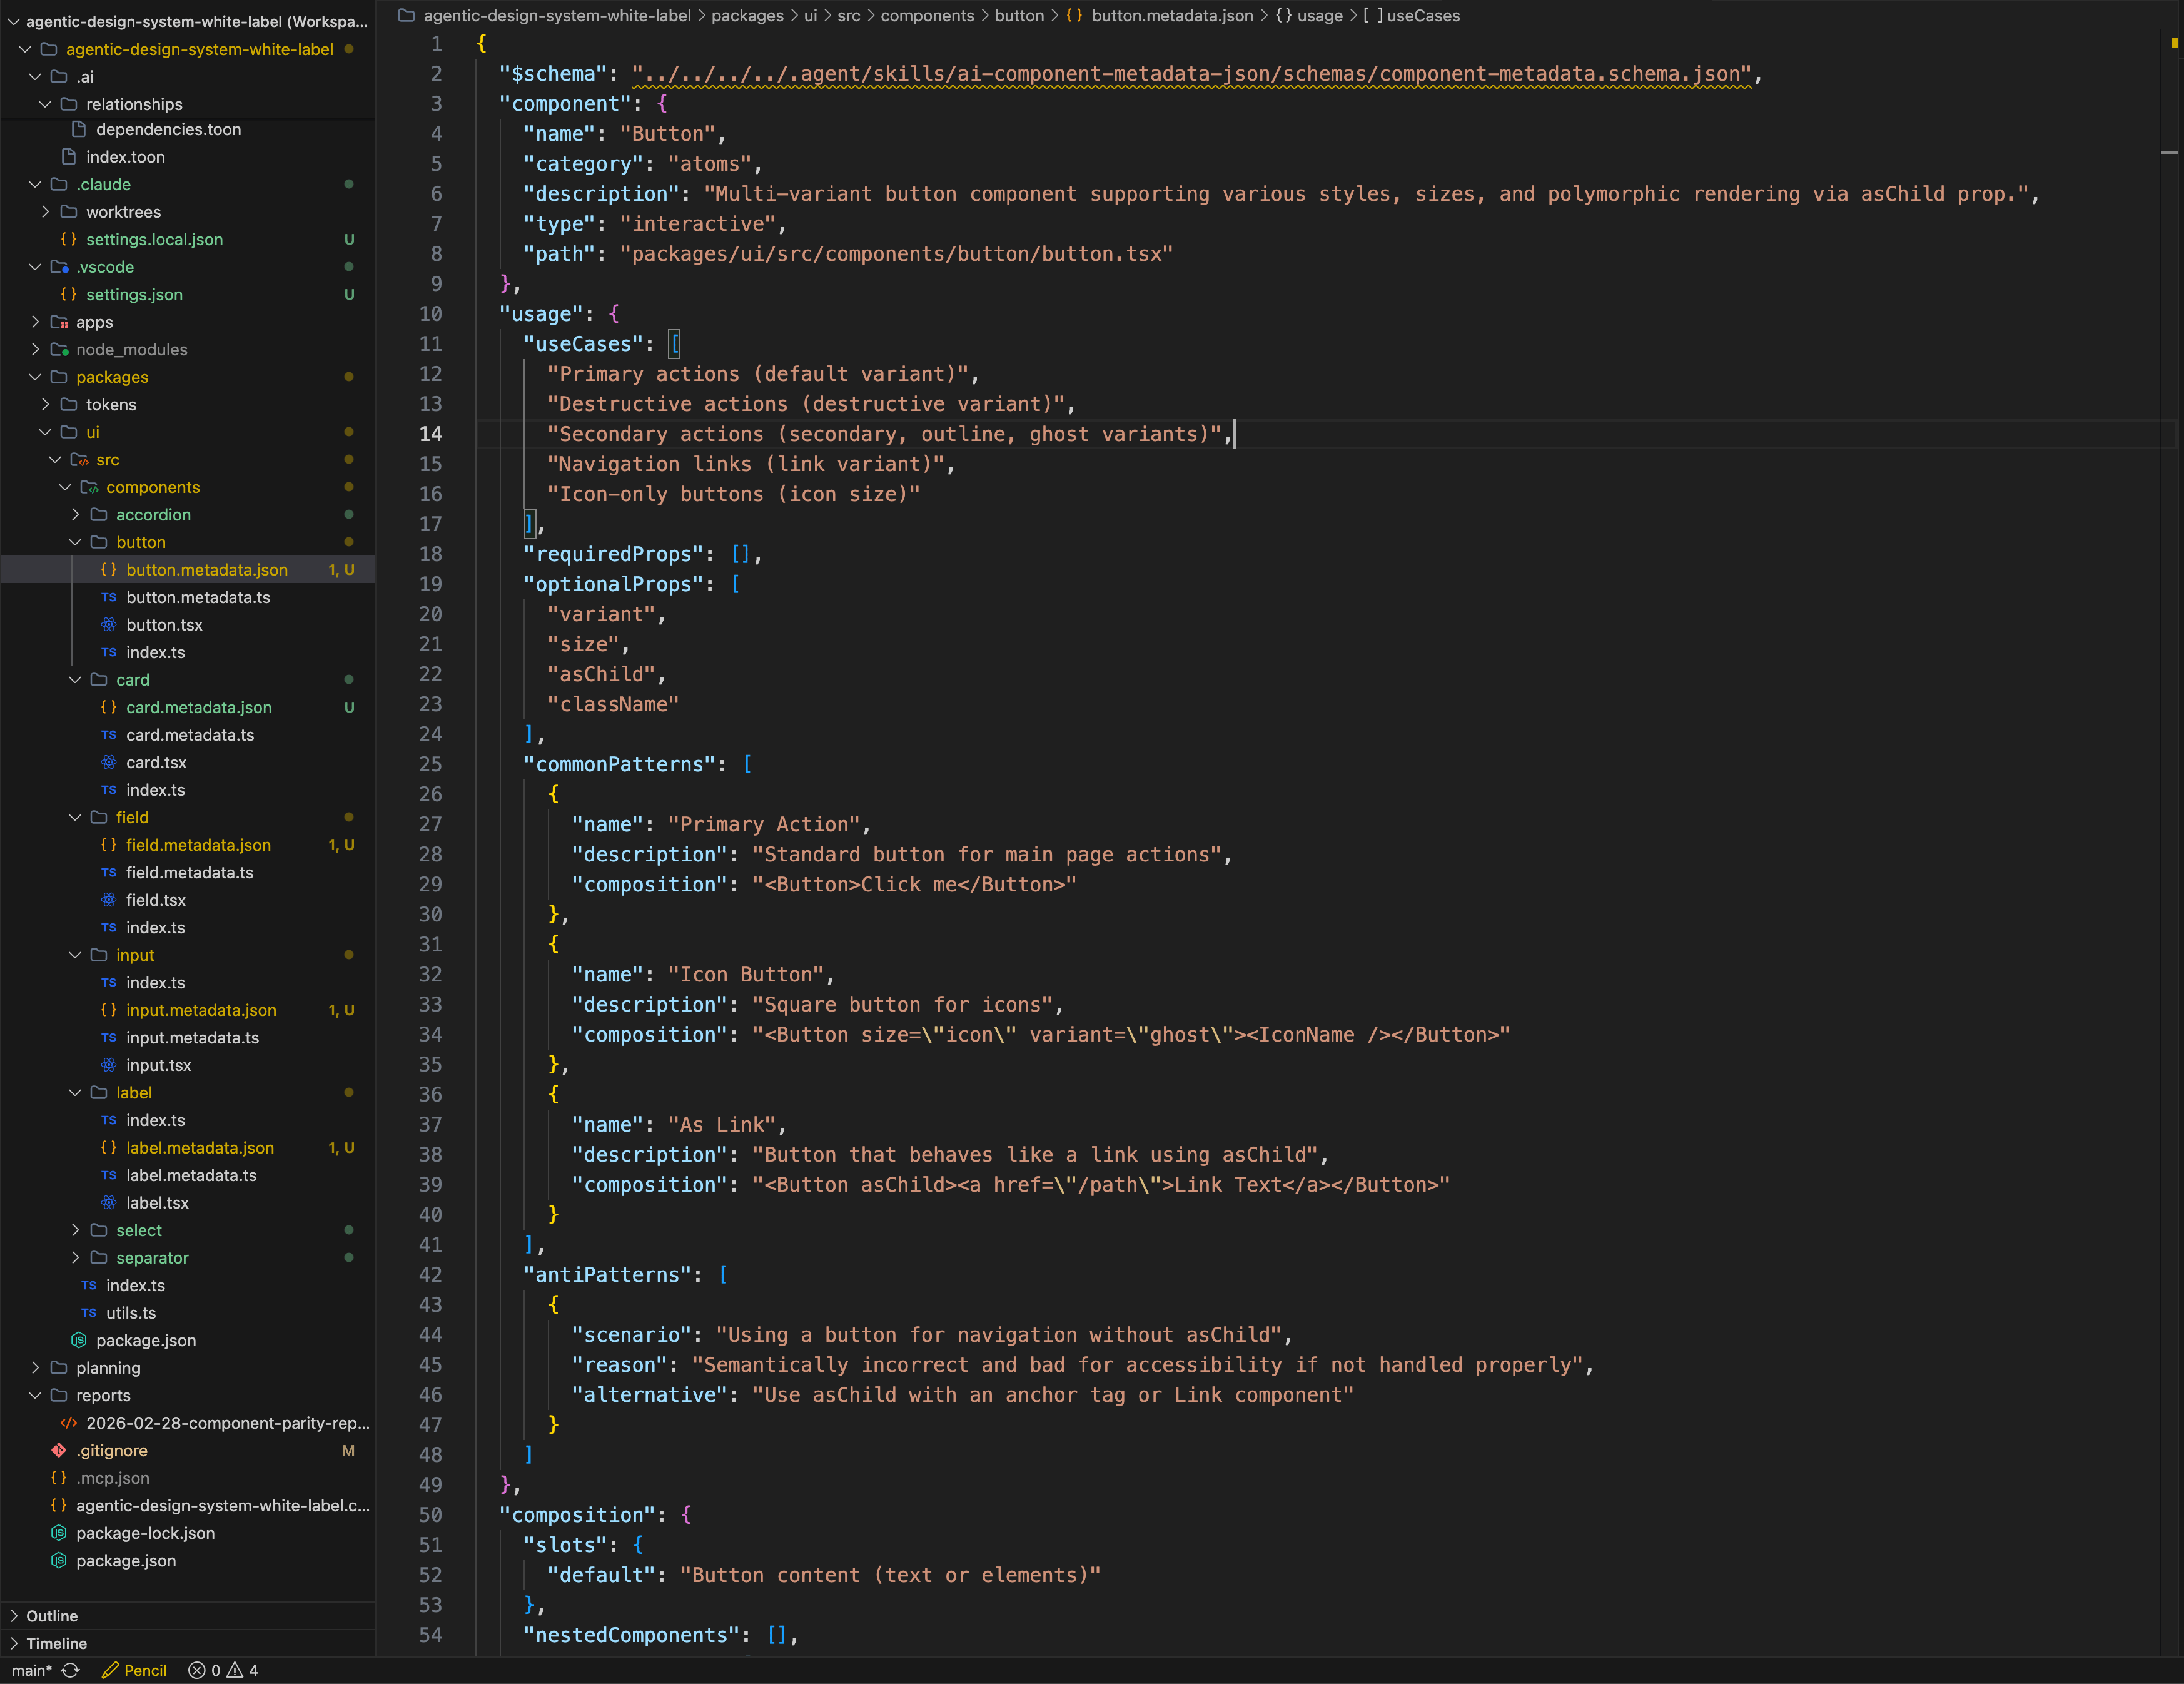Click the Git sync icon in status bar

[70, 1670]
